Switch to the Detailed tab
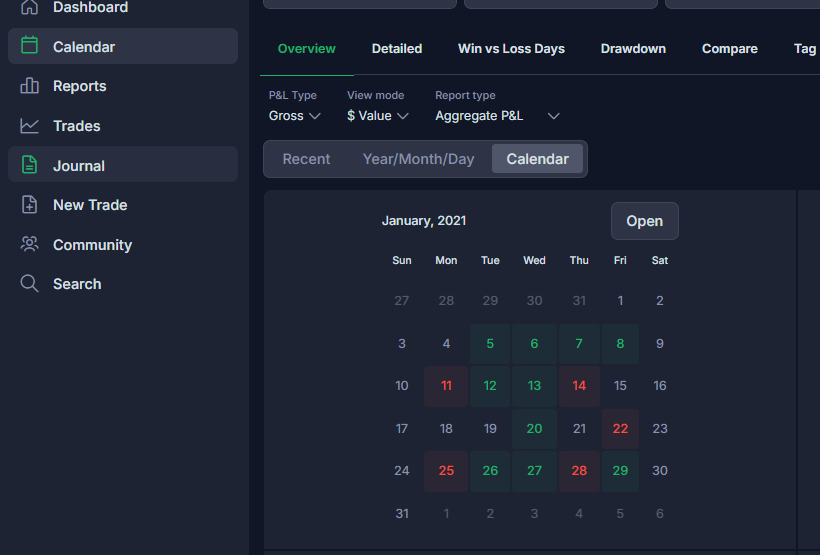The height and width of the screenshot is (555, 820). 397,49
